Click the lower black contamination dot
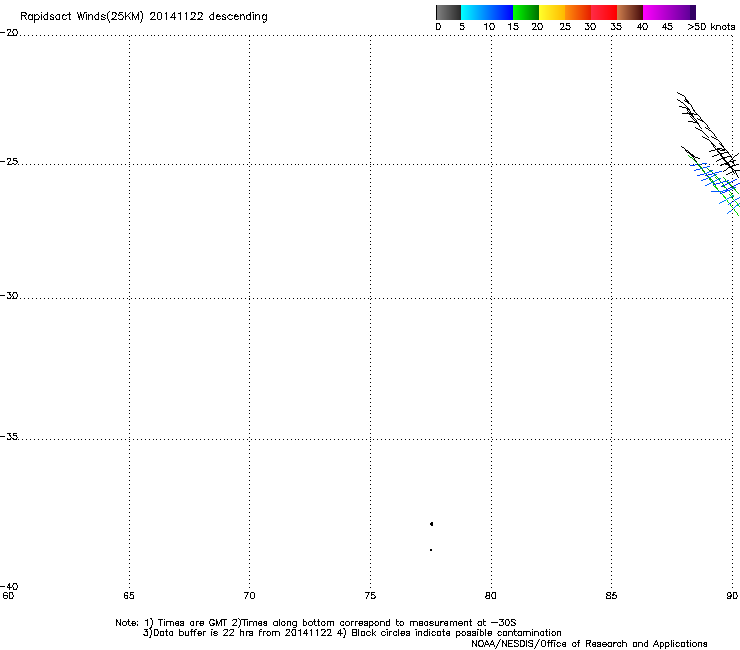The image size is (740, 650). coord(431,550)
